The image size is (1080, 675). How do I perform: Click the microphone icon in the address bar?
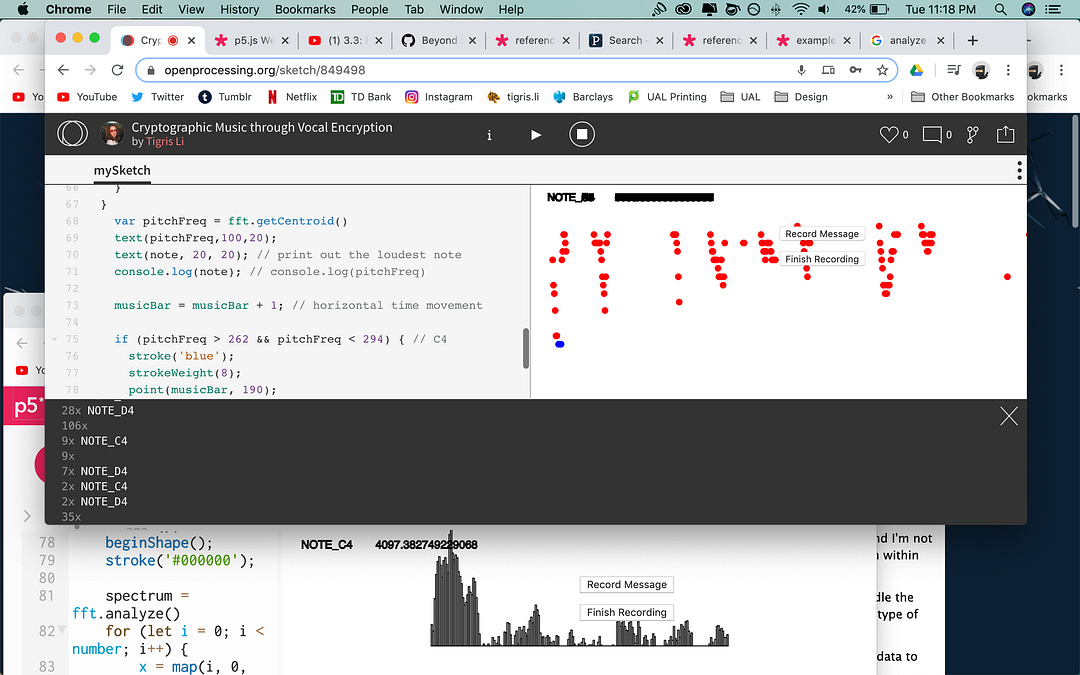point(801,70)
